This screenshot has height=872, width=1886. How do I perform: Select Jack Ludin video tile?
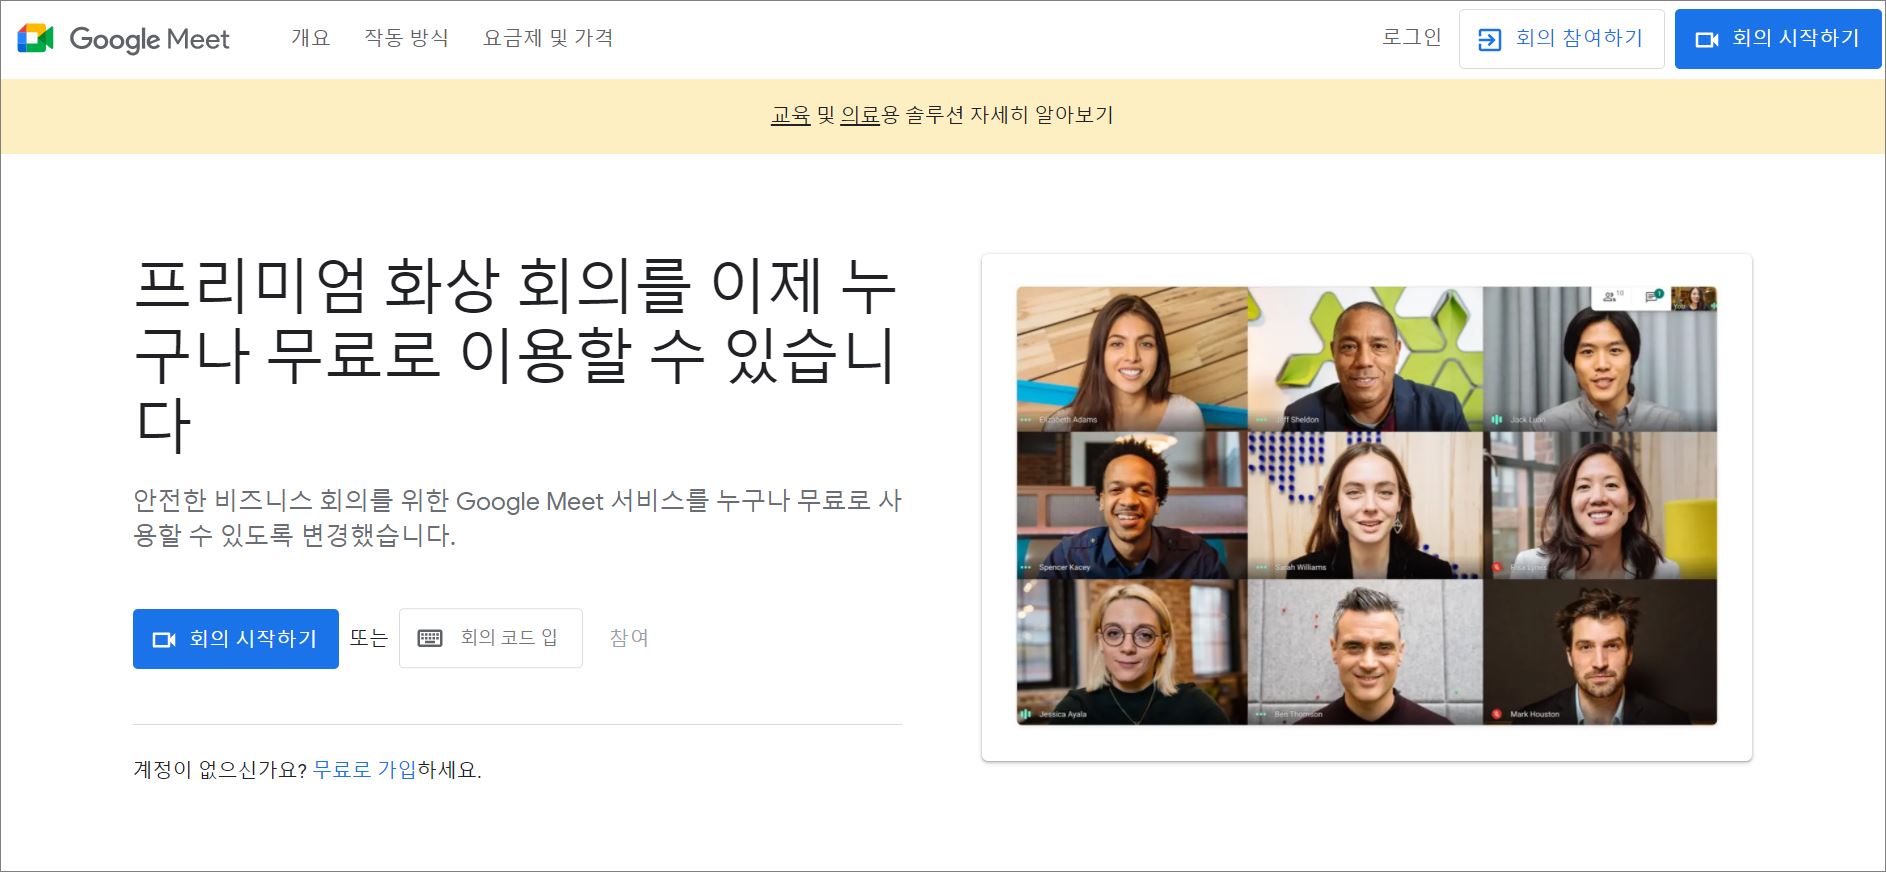coord(1600,359)
